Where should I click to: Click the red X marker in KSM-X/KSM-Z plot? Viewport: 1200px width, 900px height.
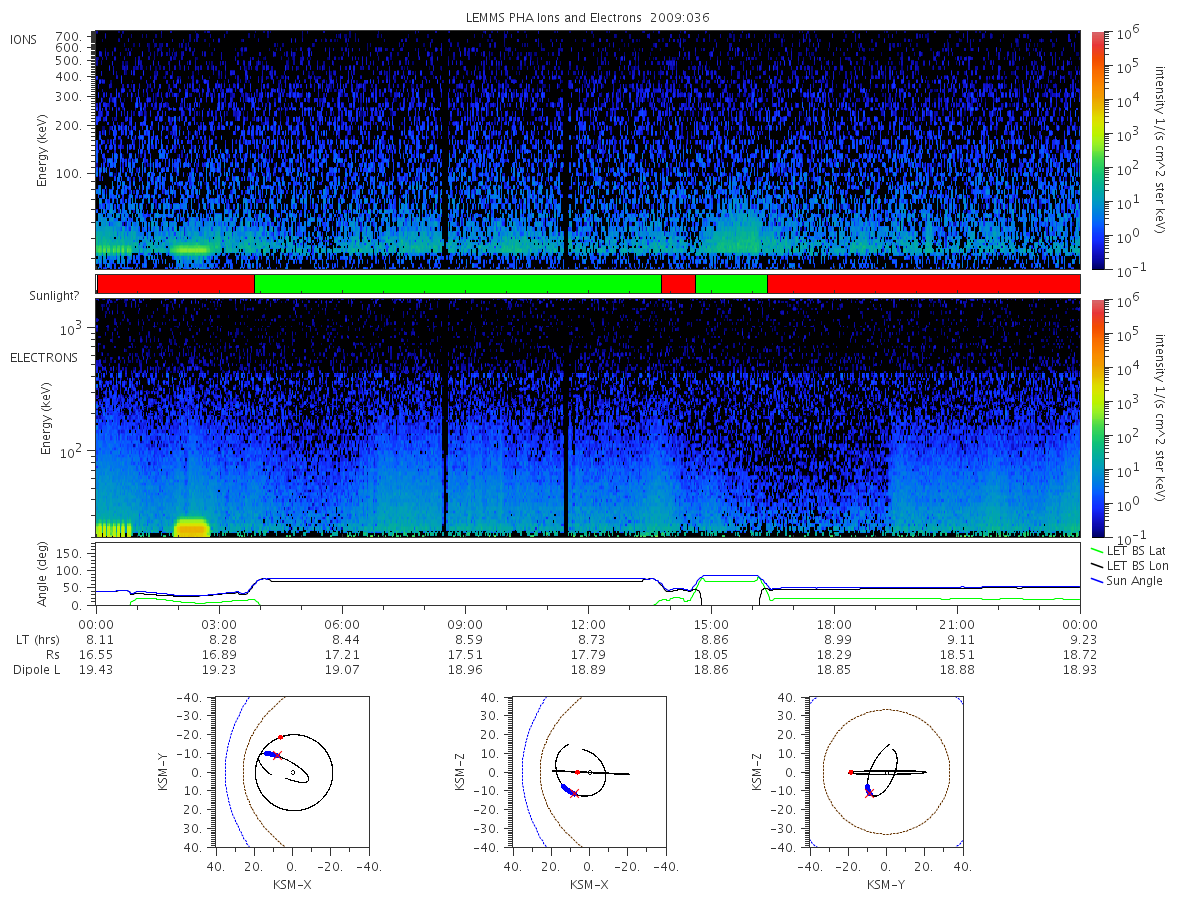(x=574, y=793)
